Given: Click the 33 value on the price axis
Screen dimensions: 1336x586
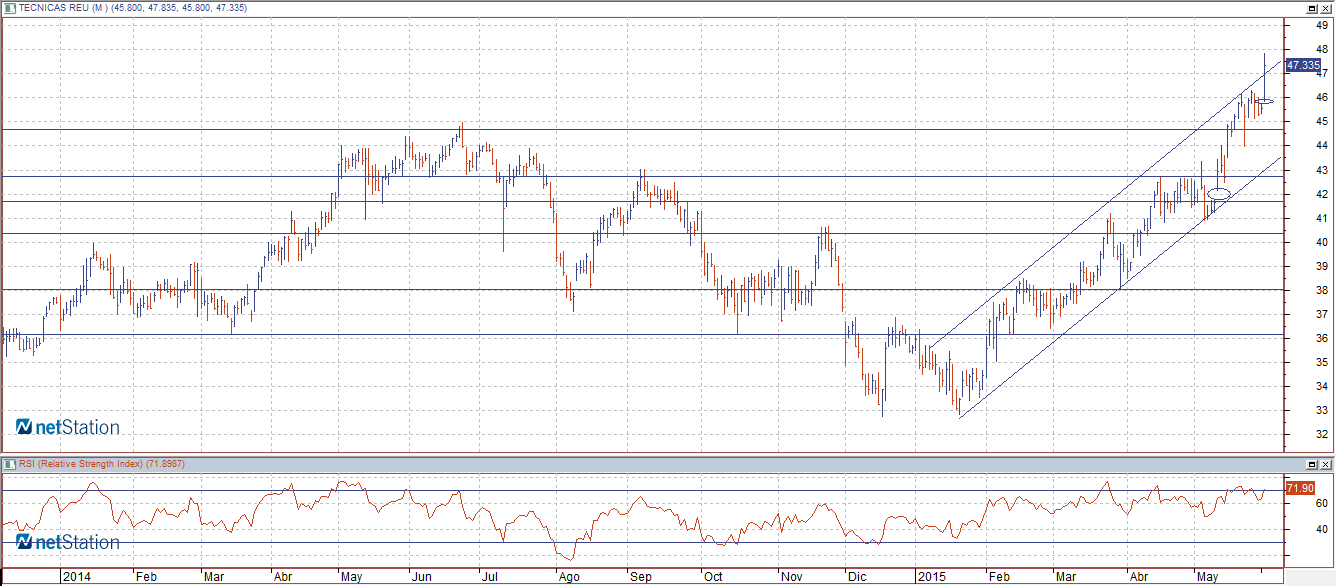Looking at the screenshot, I should click(1320, 410).
